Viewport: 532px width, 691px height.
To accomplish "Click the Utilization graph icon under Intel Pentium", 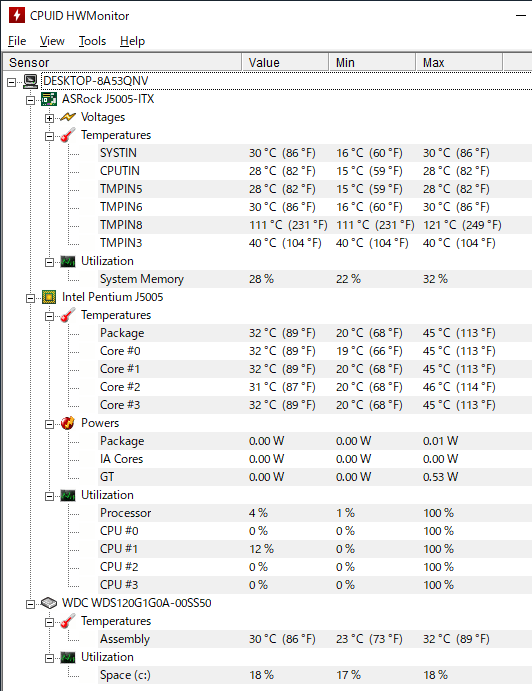I will coord(68,495).
